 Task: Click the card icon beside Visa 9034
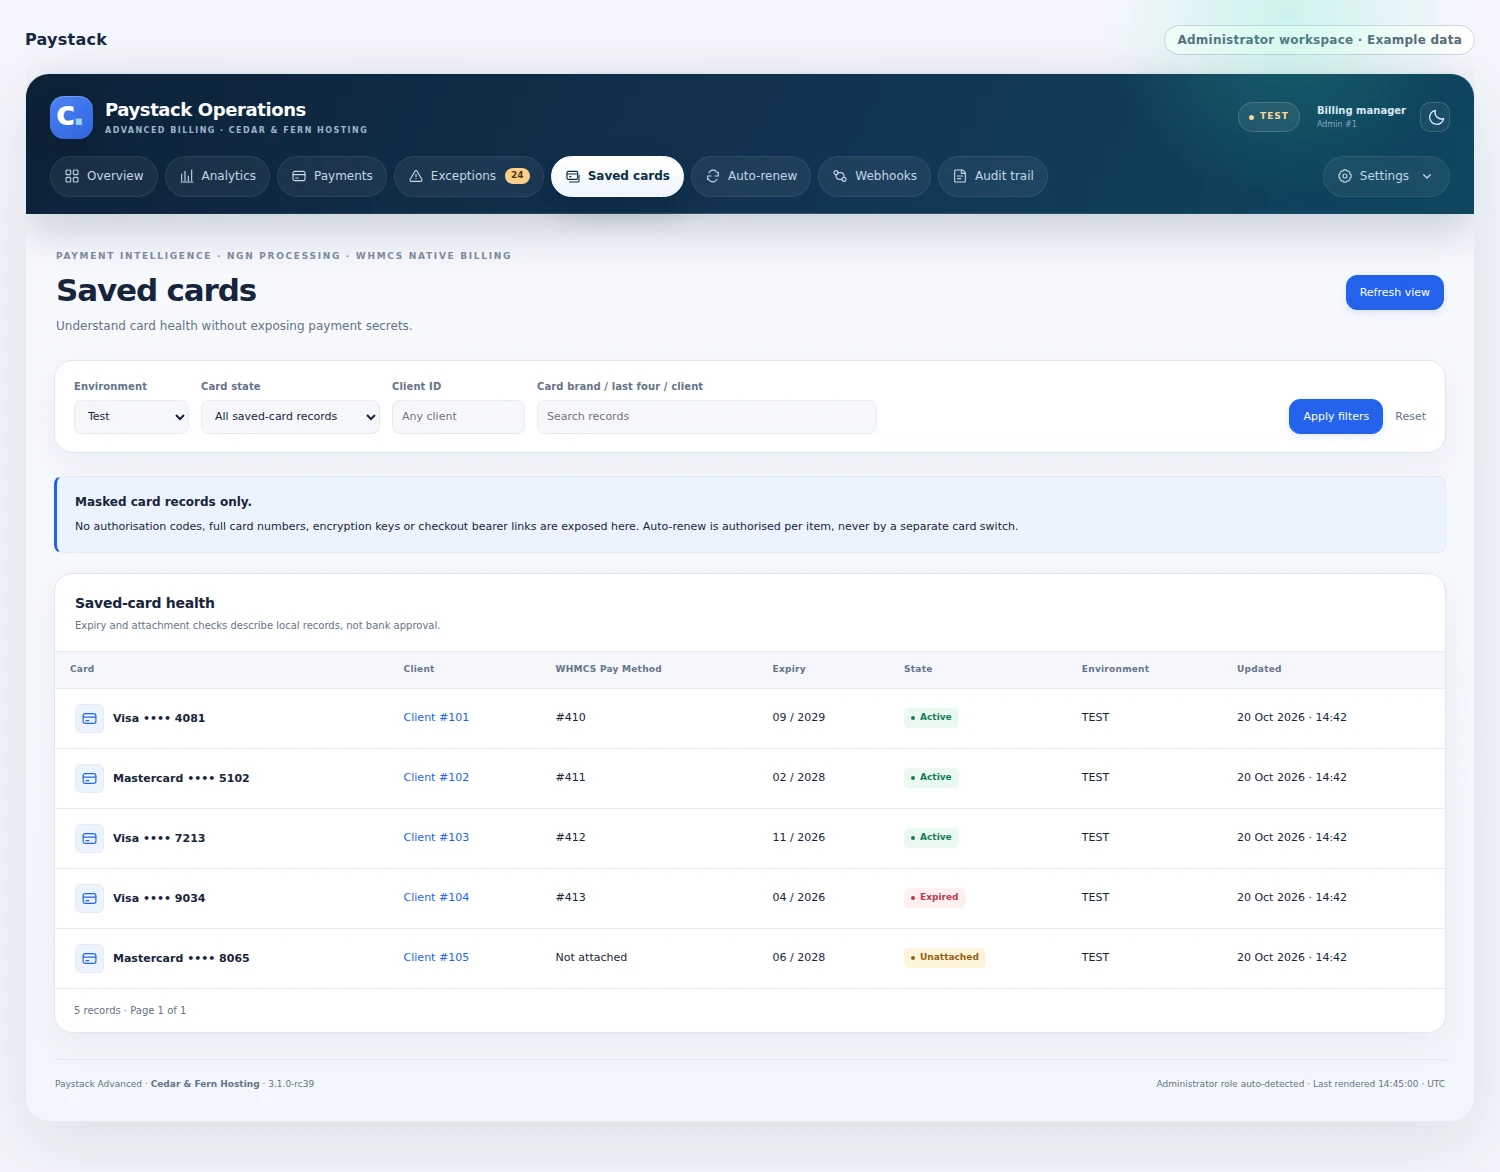(x=89, y=898)
